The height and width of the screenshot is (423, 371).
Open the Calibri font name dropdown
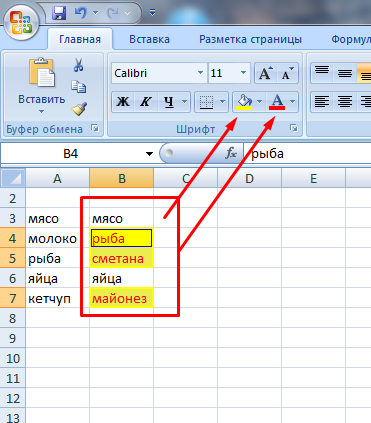coord(200,73)
